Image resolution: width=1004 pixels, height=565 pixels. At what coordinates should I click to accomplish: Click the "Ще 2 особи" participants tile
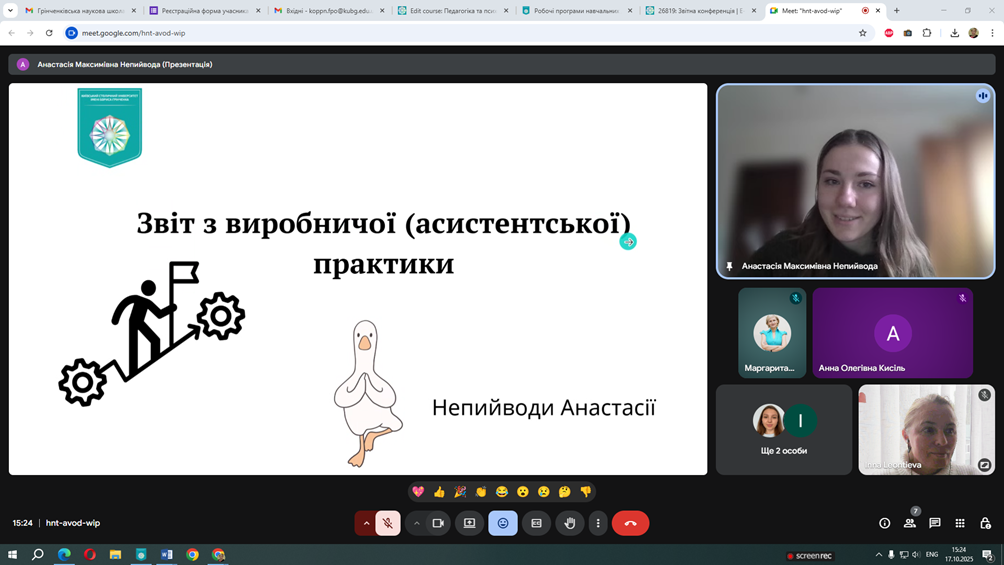coord(784,430)
